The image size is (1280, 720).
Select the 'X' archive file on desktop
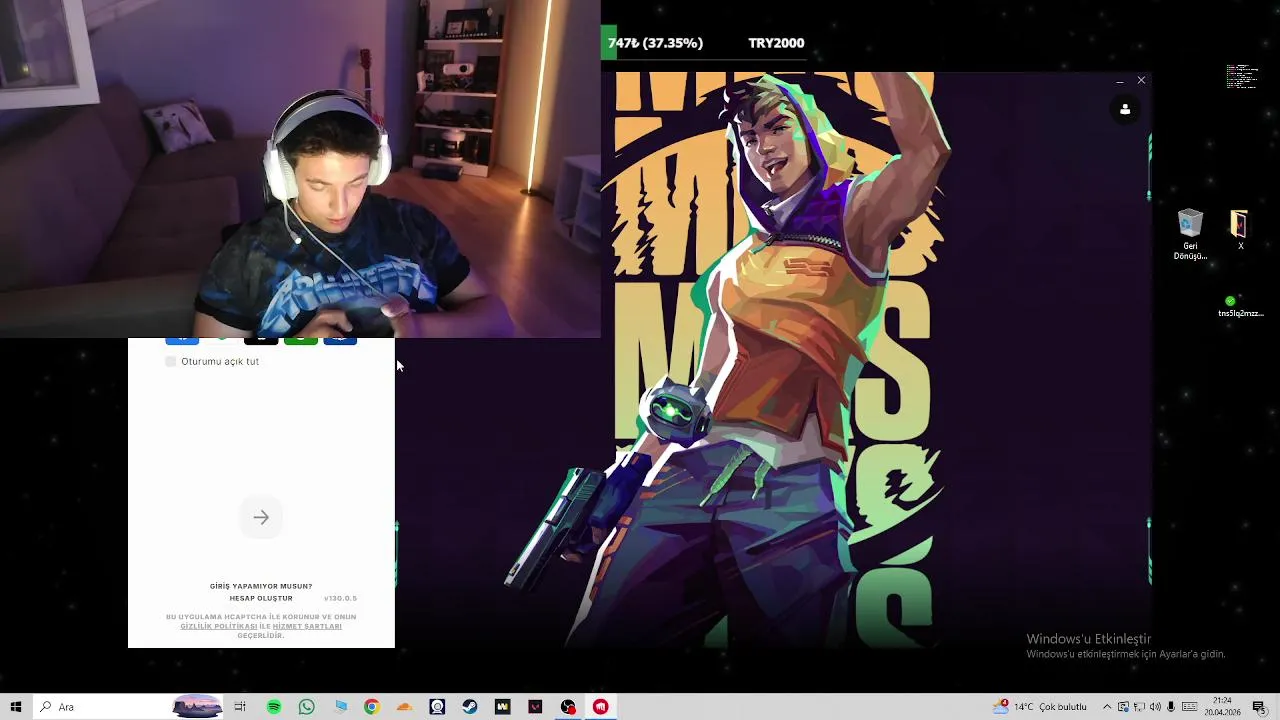1240,230
